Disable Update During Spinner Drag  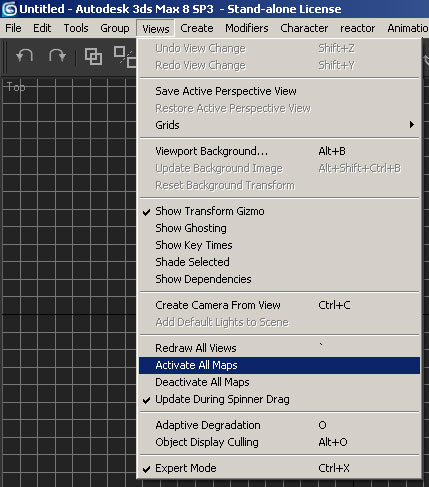pos(279,399)
